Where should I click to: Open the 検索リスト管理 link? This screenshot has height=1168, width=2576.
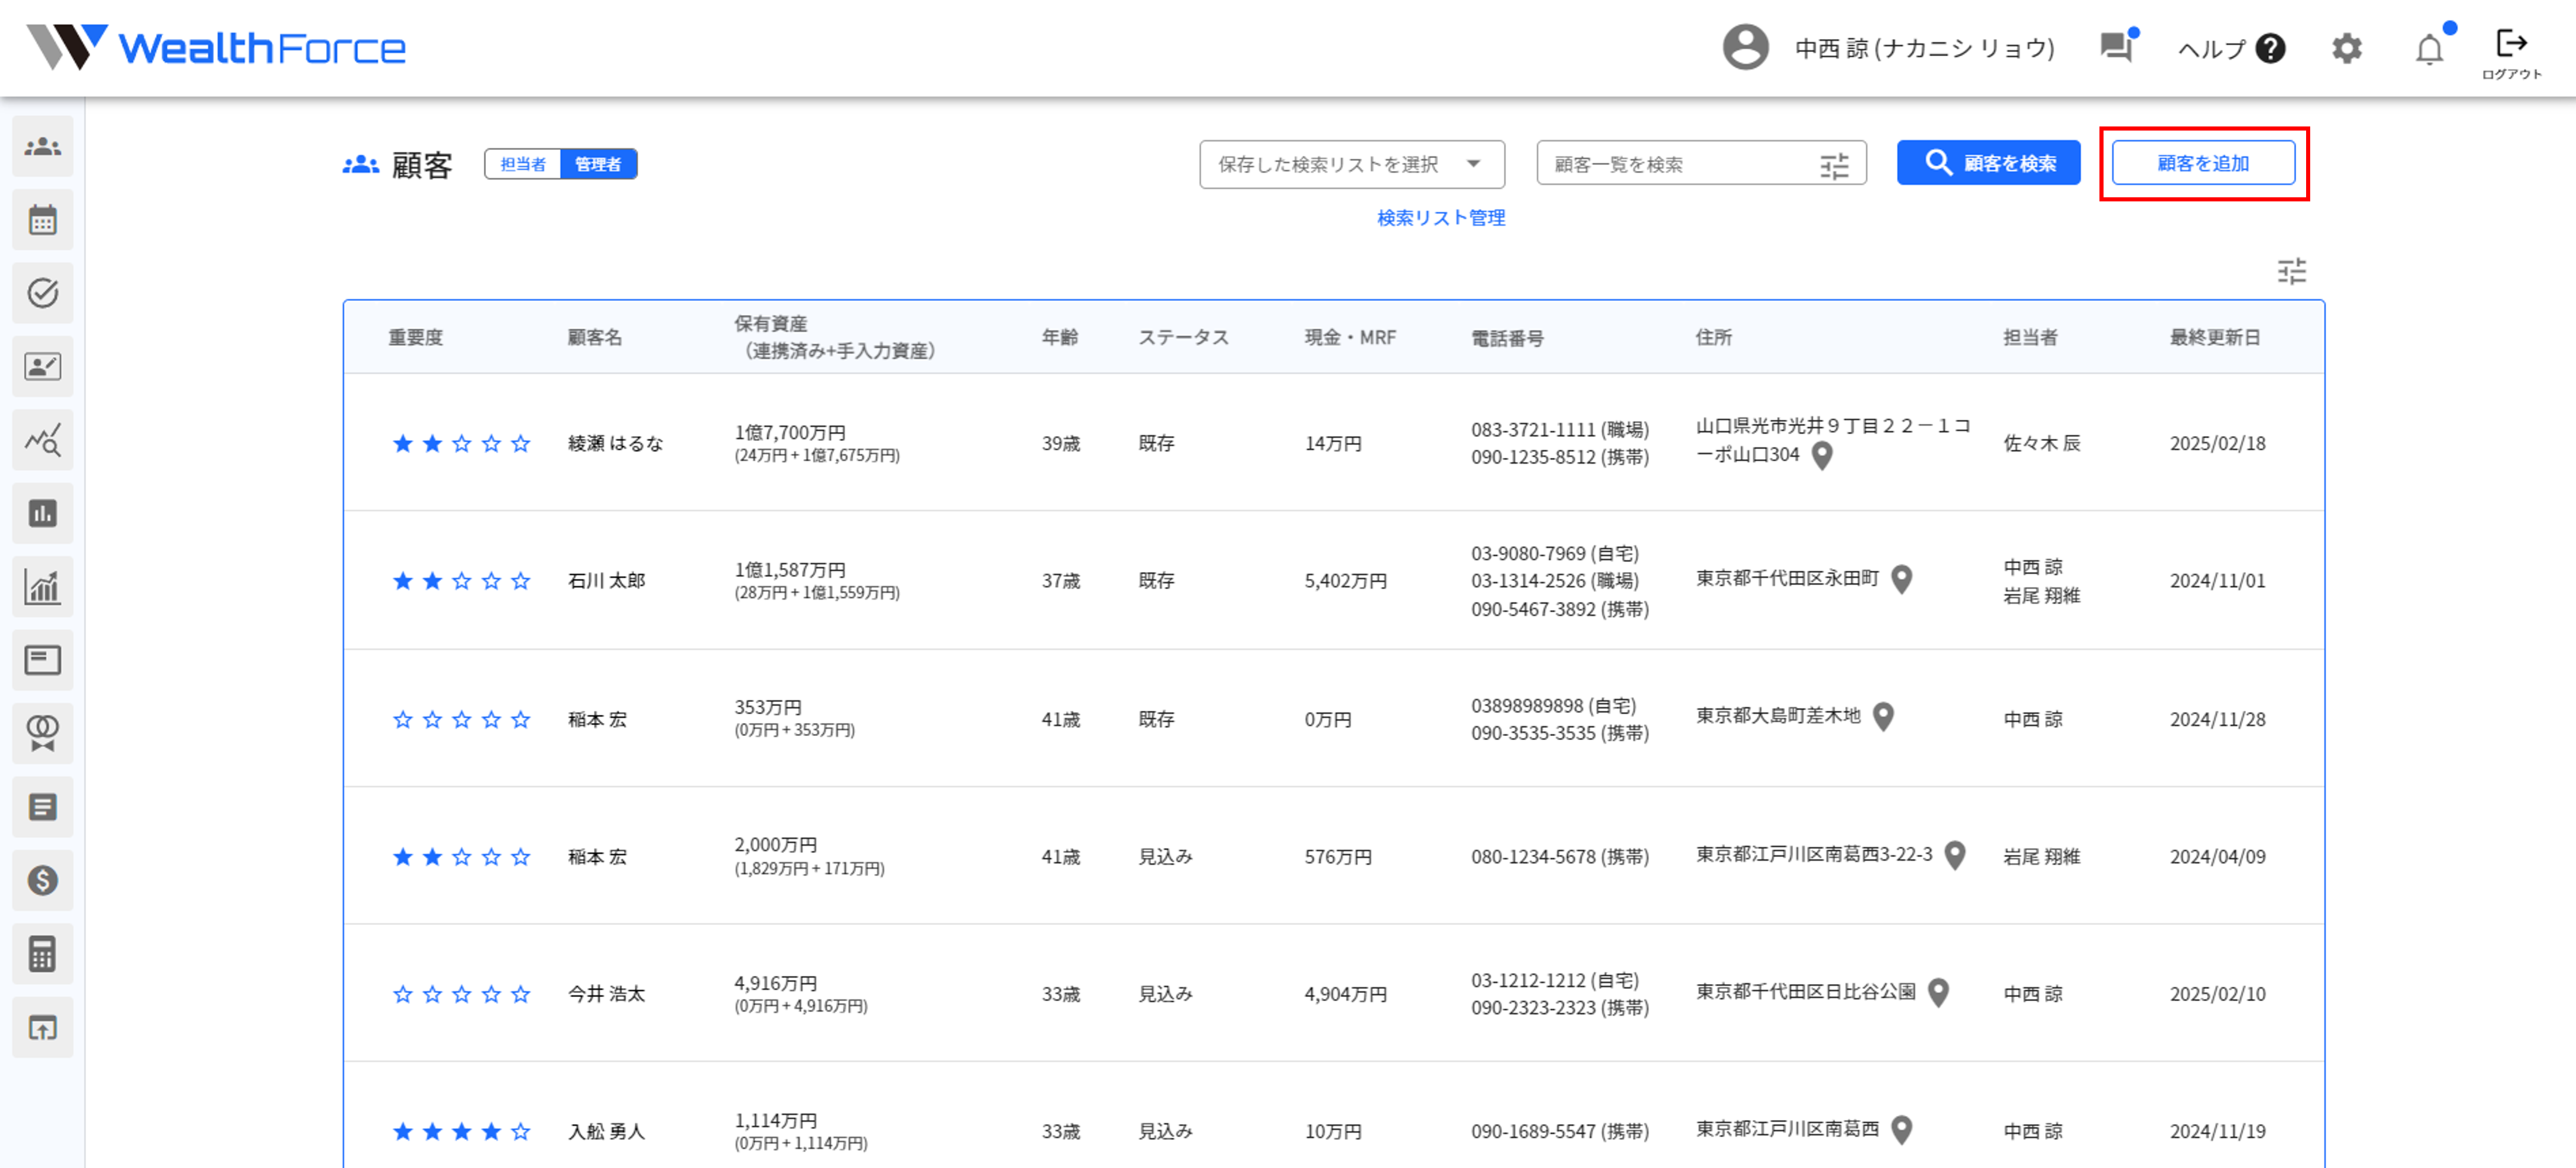point(1440,218)
